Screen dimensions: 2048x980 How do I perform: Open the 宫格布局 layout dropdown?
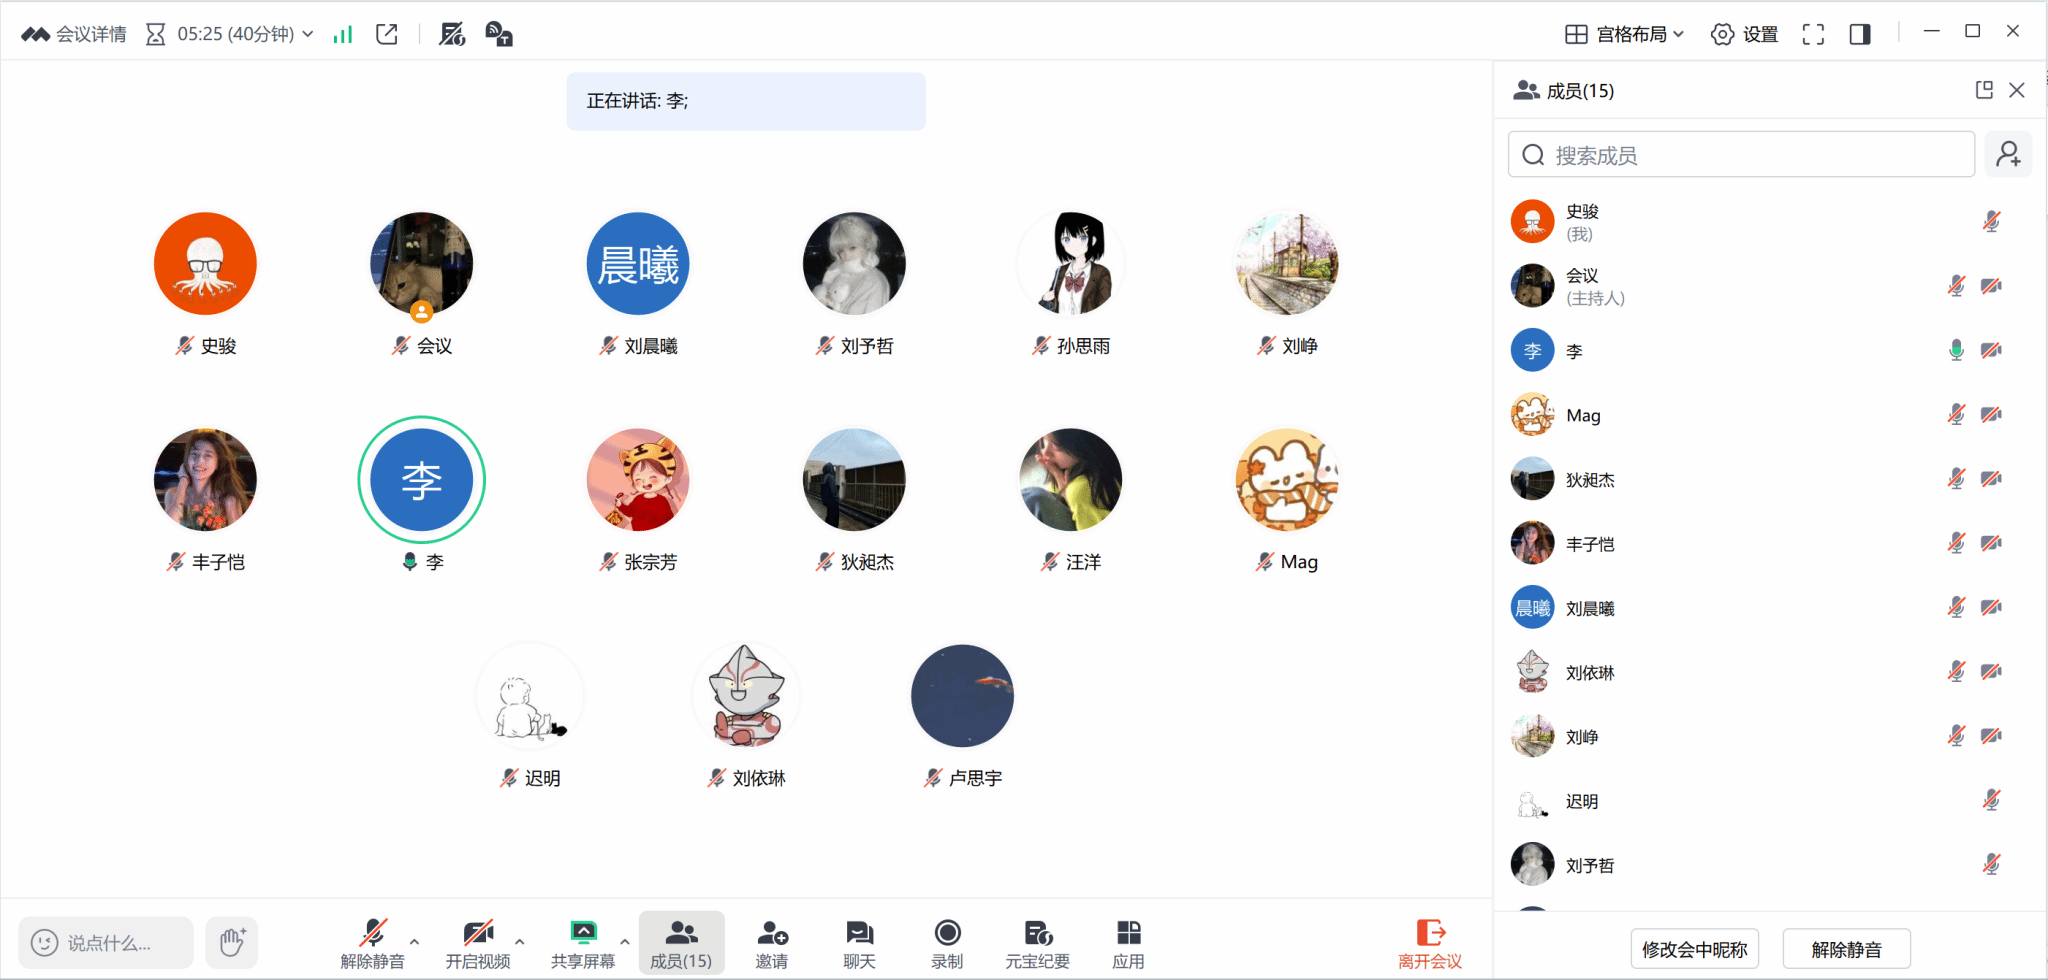pos(1625,34)
